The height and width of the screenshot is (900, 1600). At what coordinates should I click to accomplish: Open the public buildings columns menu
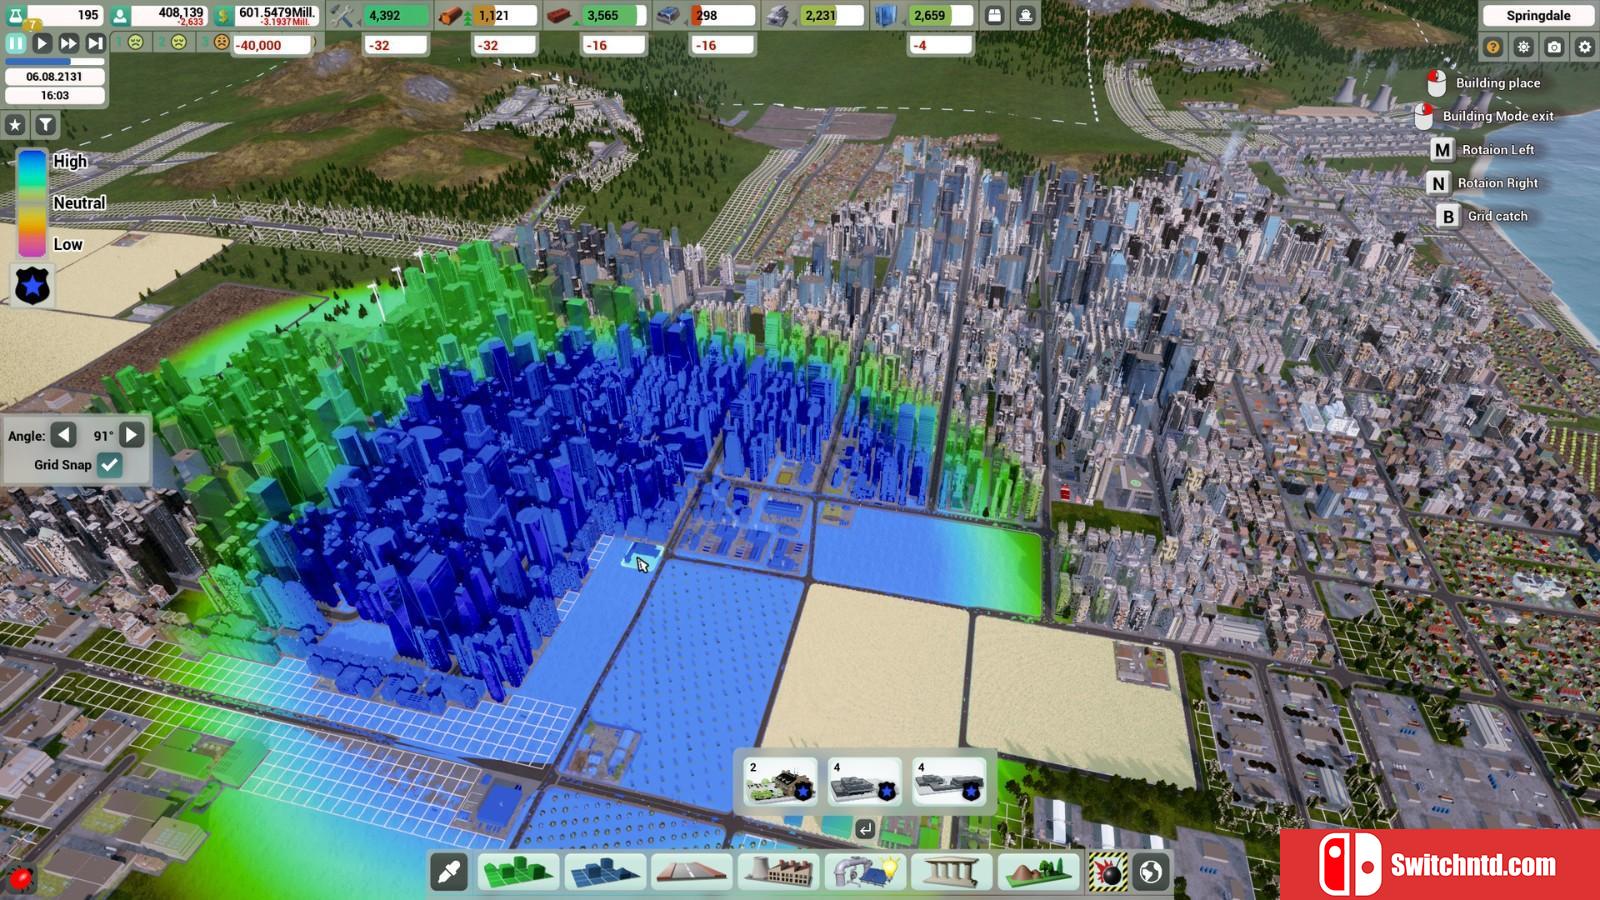[x=952, y=872]
